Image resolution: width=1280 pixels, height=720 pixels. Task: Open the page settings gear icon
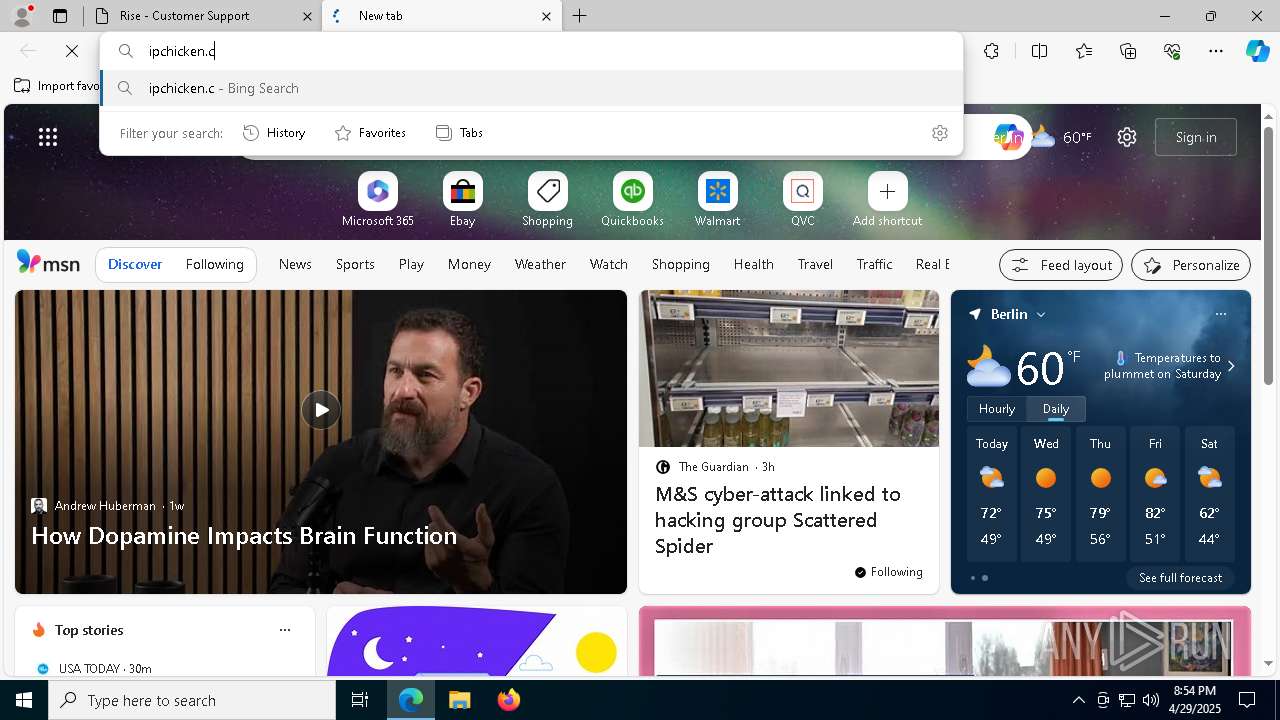click(1127, 137)
